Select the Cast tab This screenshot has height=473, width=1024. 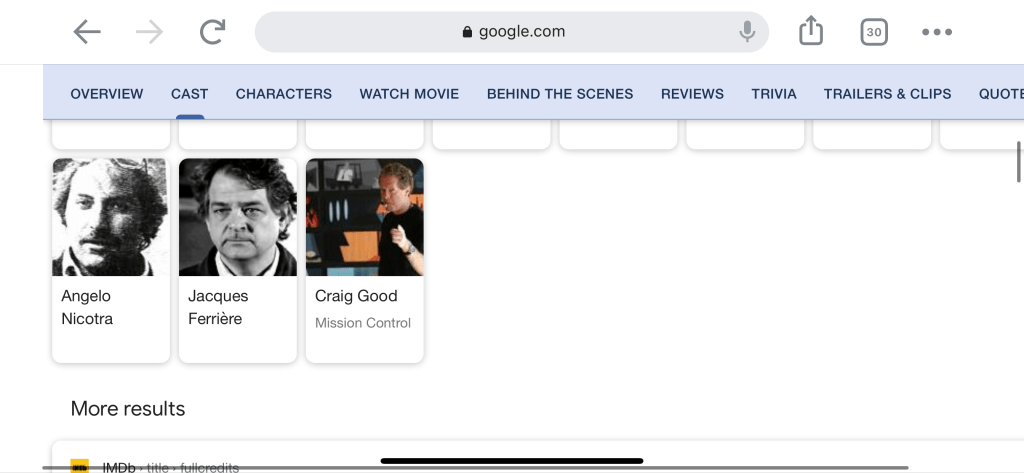tap(189, 94)
